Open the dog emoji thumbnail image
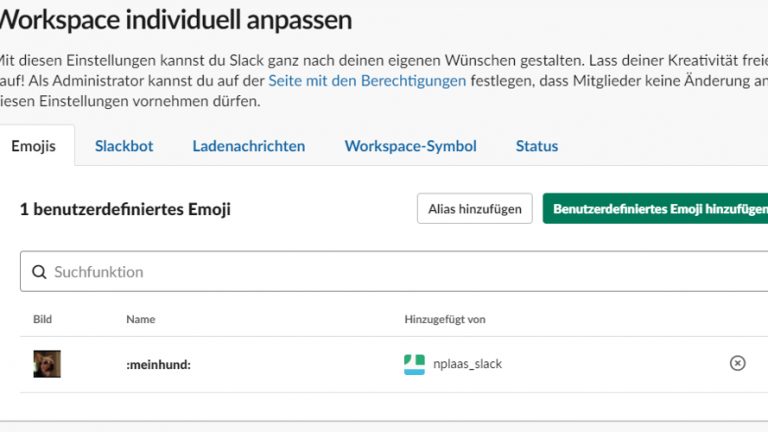 47,364
